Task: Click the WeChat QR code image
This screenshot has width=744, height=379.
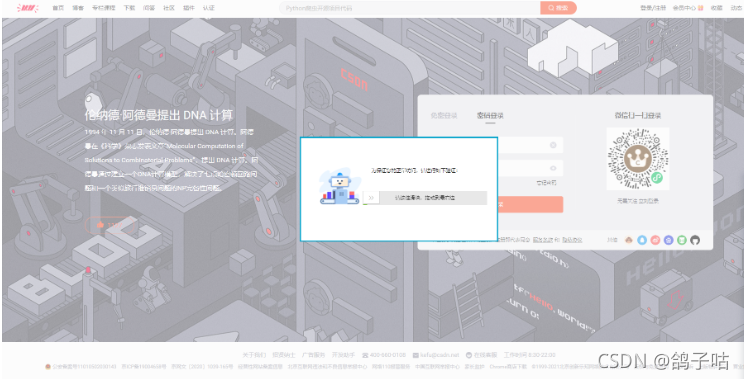Action: click(x=638, y=158)
